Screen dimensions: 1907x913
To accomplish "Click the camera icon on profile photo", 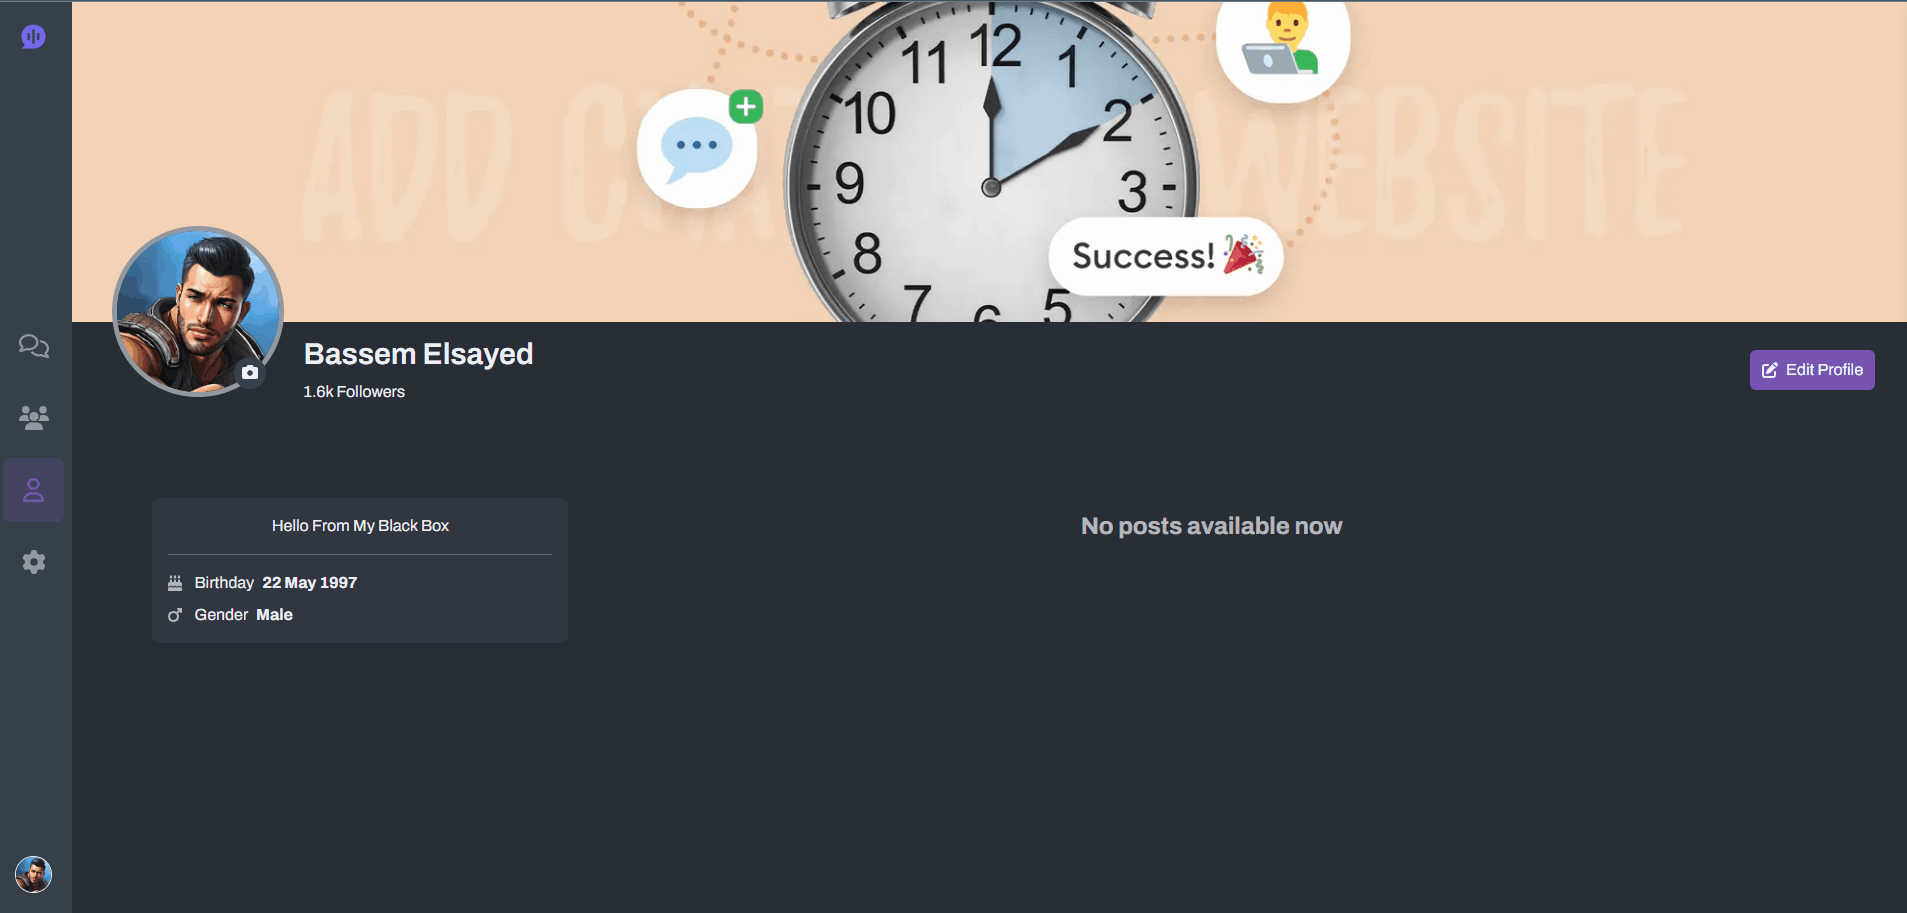I will point(250,372).
